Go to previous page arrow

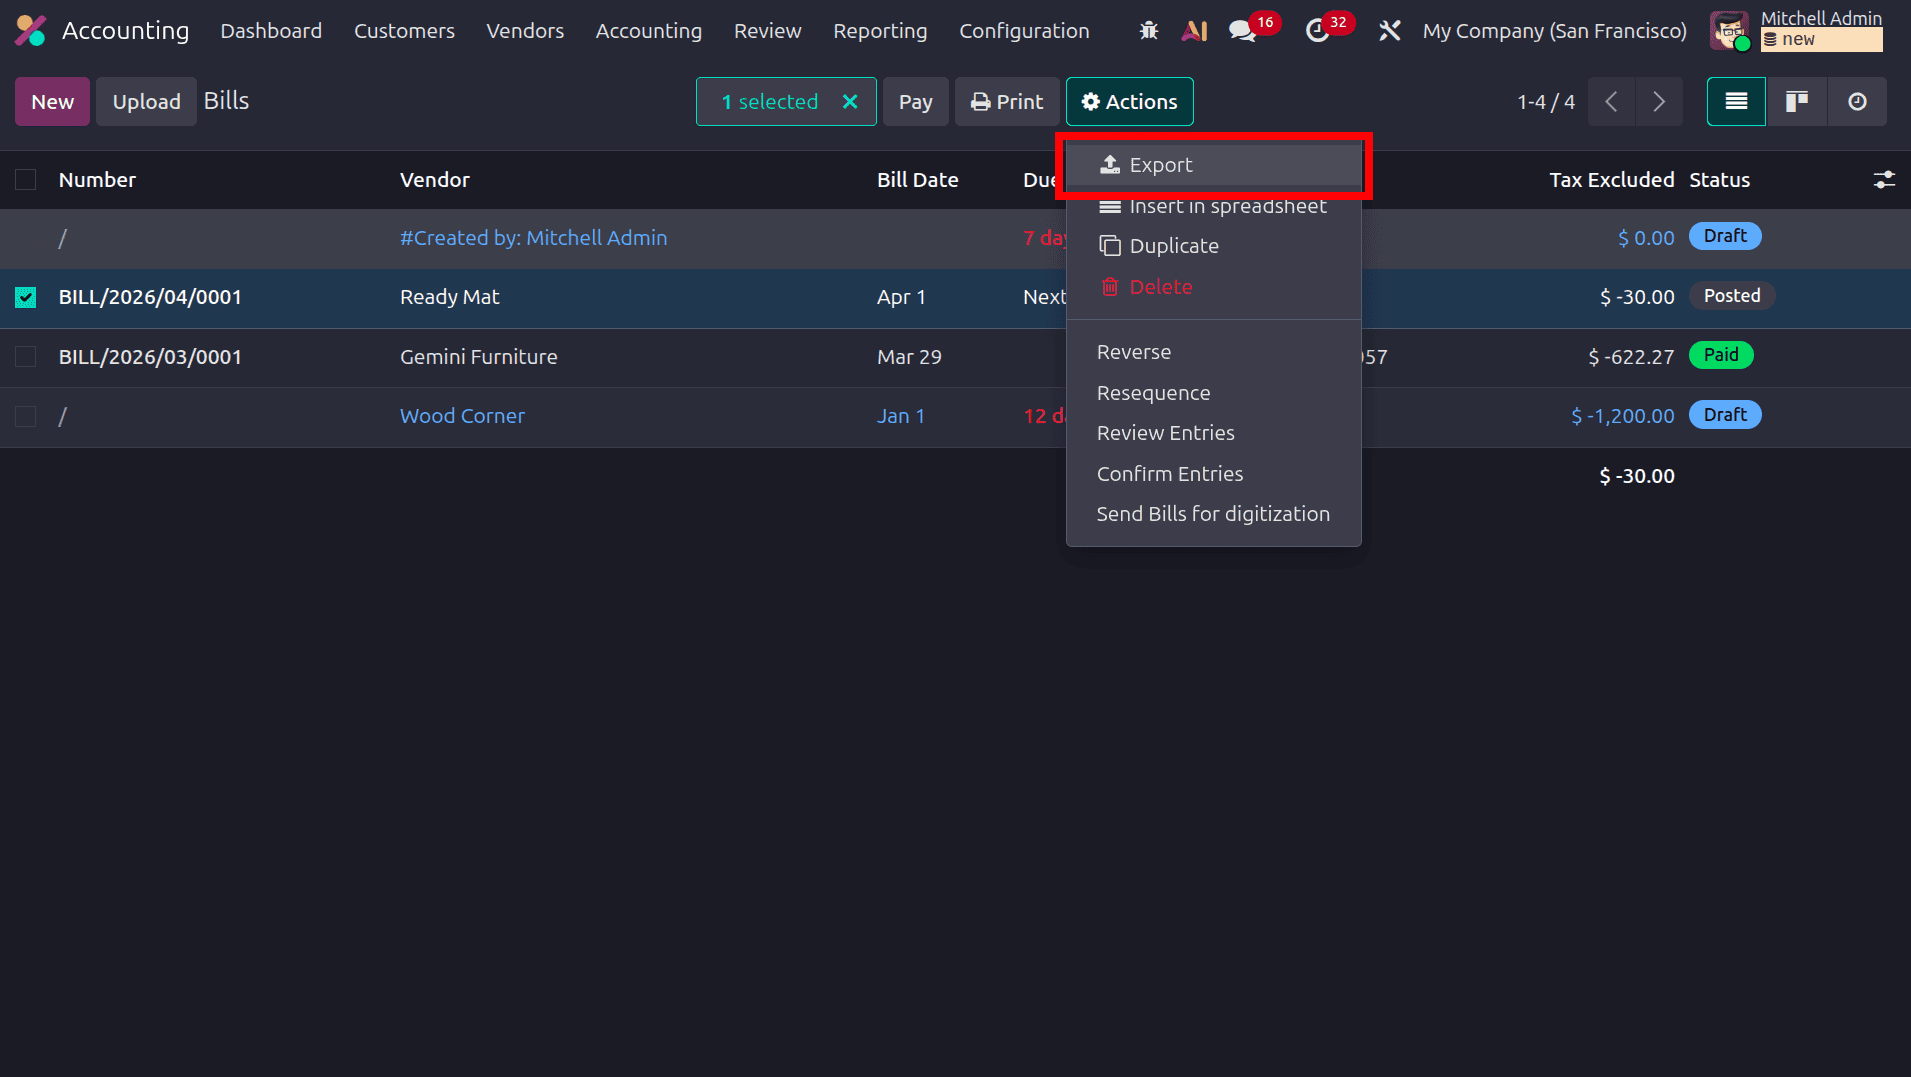[1611, 102]
